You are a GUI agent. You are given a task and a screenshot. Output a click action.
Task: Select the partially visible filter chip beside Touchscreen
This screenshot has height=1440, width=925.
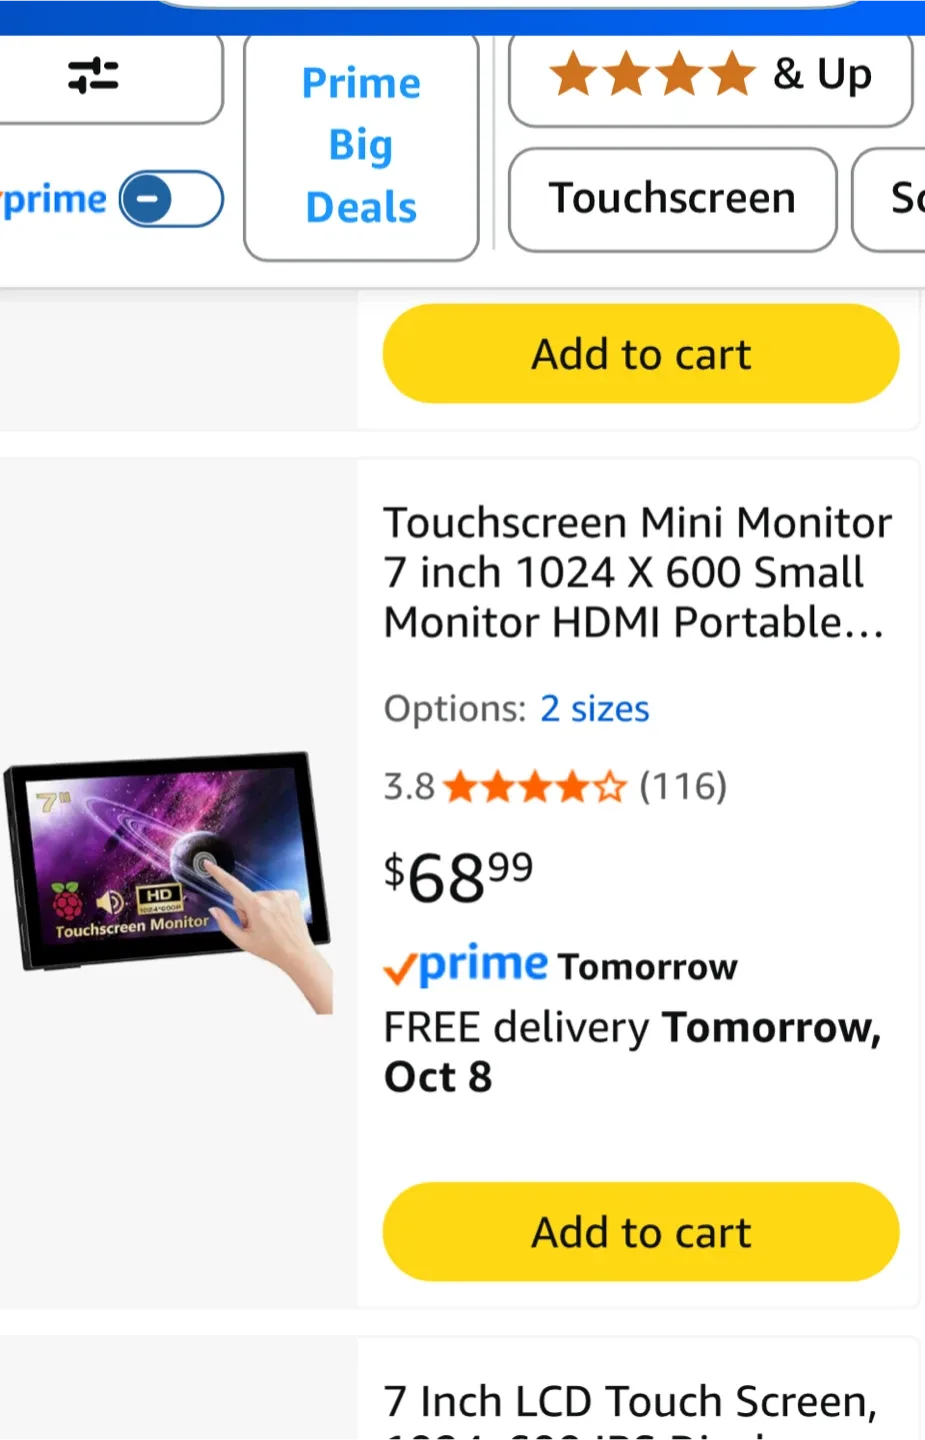(890, 199)
